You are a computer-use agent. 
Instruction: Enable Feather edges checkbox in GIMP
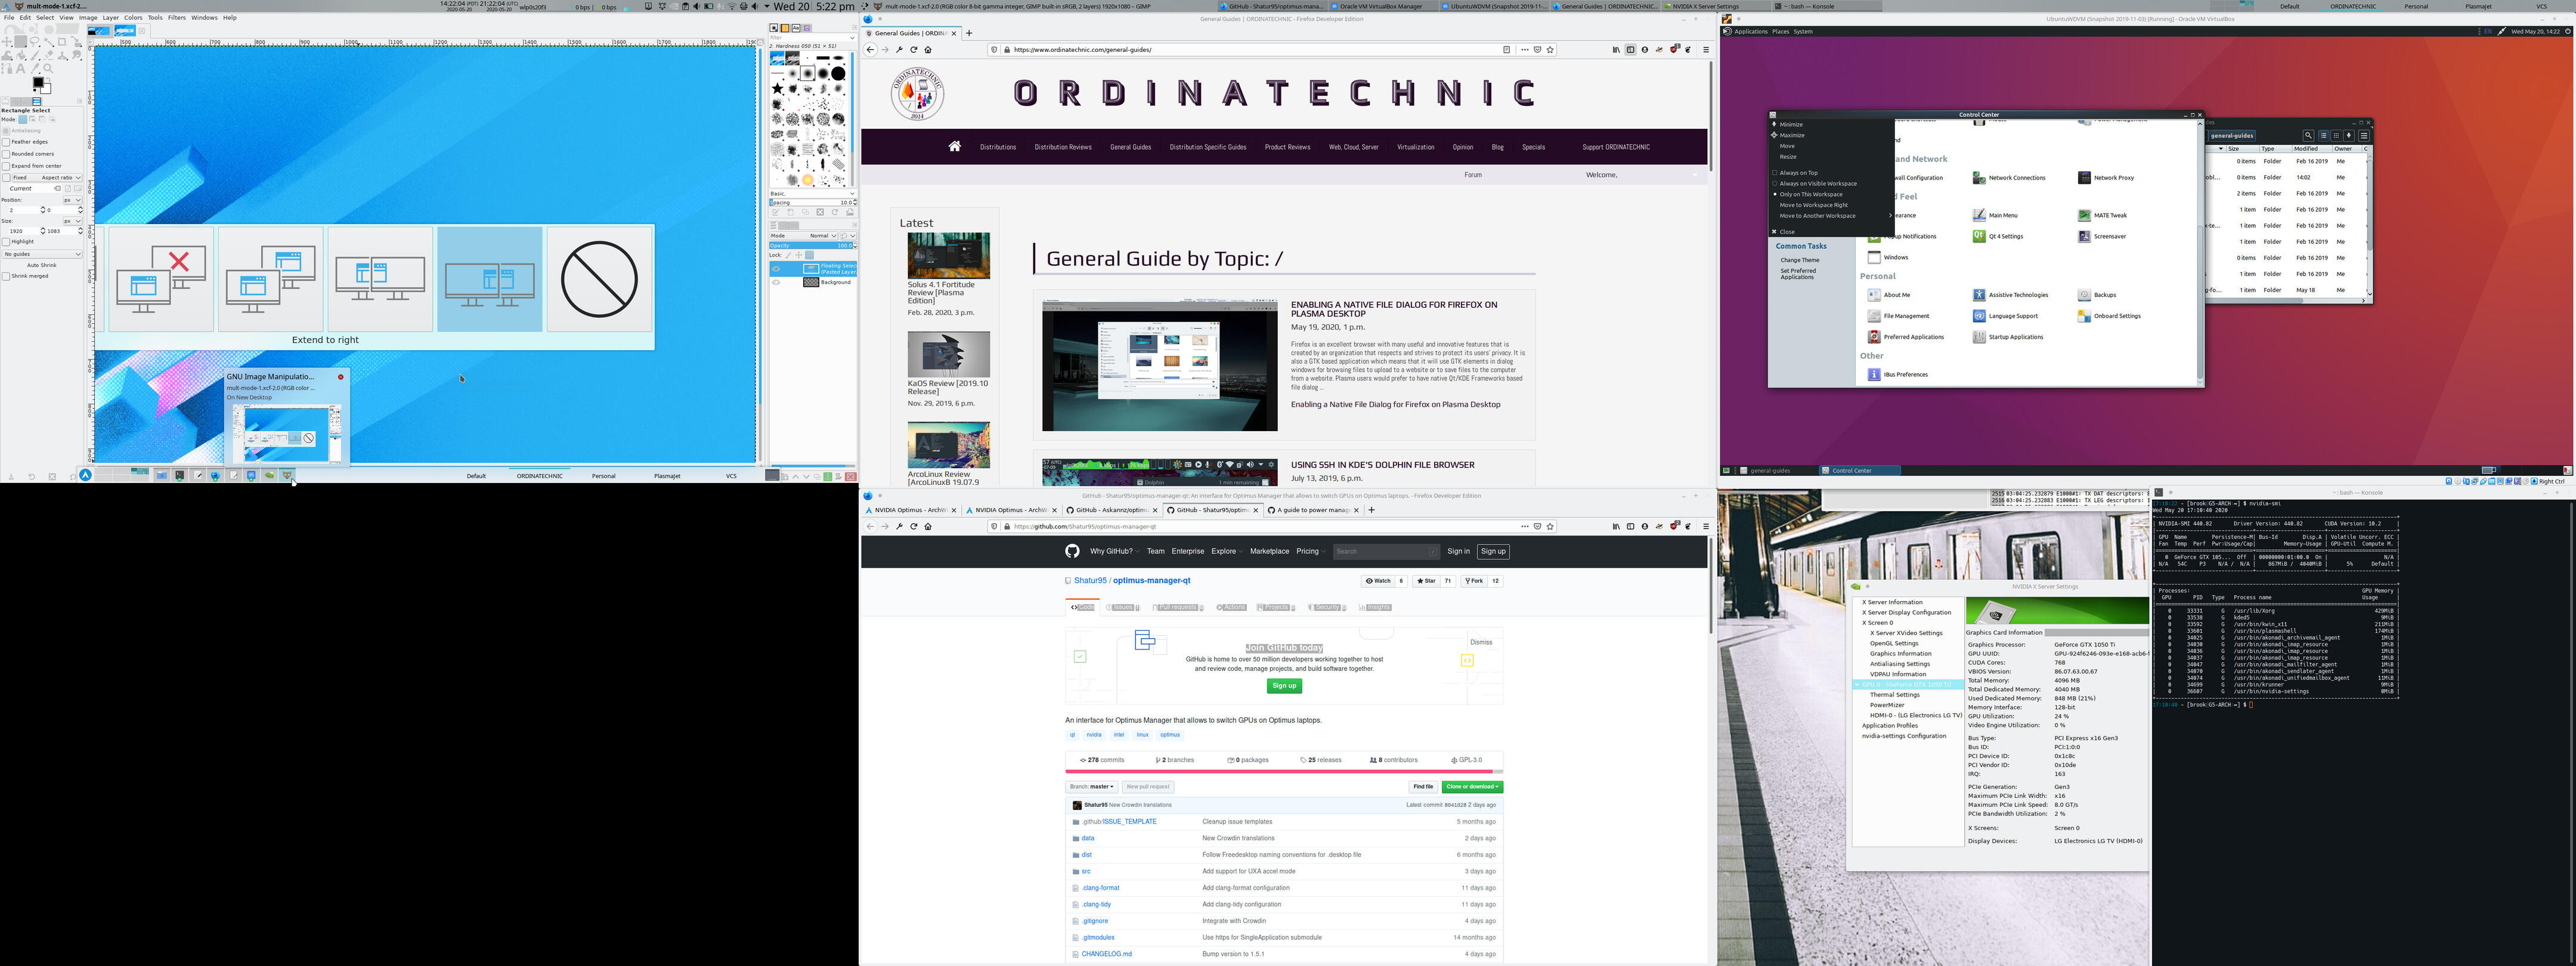tap(6, 142)
